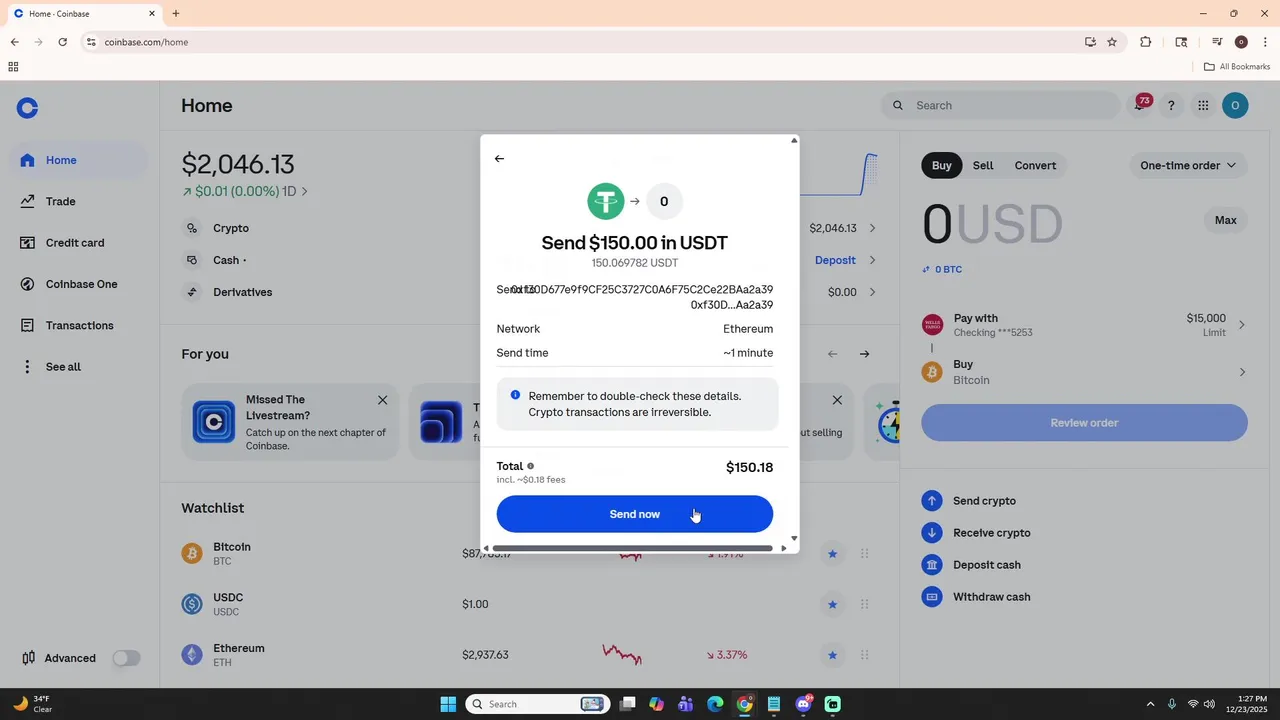Toggle USDC watchlist star

pos(832,604)
